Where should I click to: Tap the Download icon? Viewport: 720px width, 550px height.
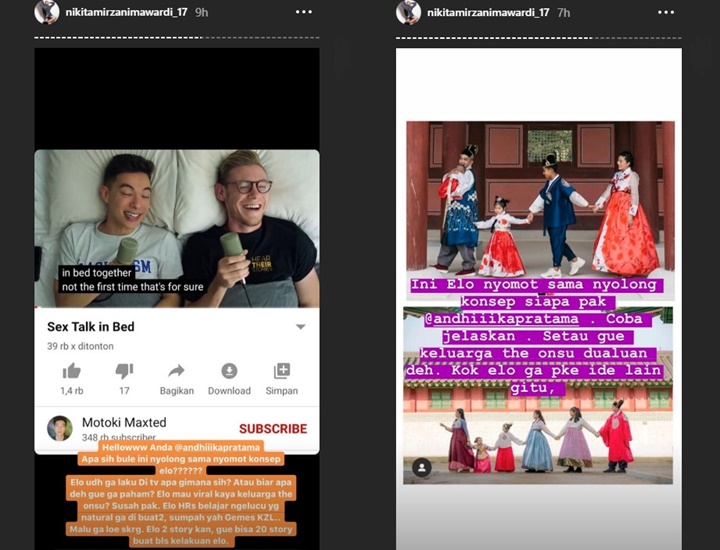(x=229, y=370)
